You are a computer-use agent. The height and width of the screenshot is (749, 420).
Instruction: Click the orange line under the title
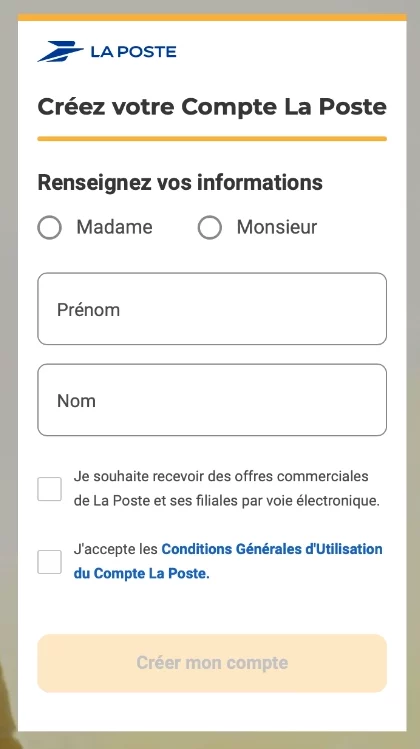click(x=212, y=139)
